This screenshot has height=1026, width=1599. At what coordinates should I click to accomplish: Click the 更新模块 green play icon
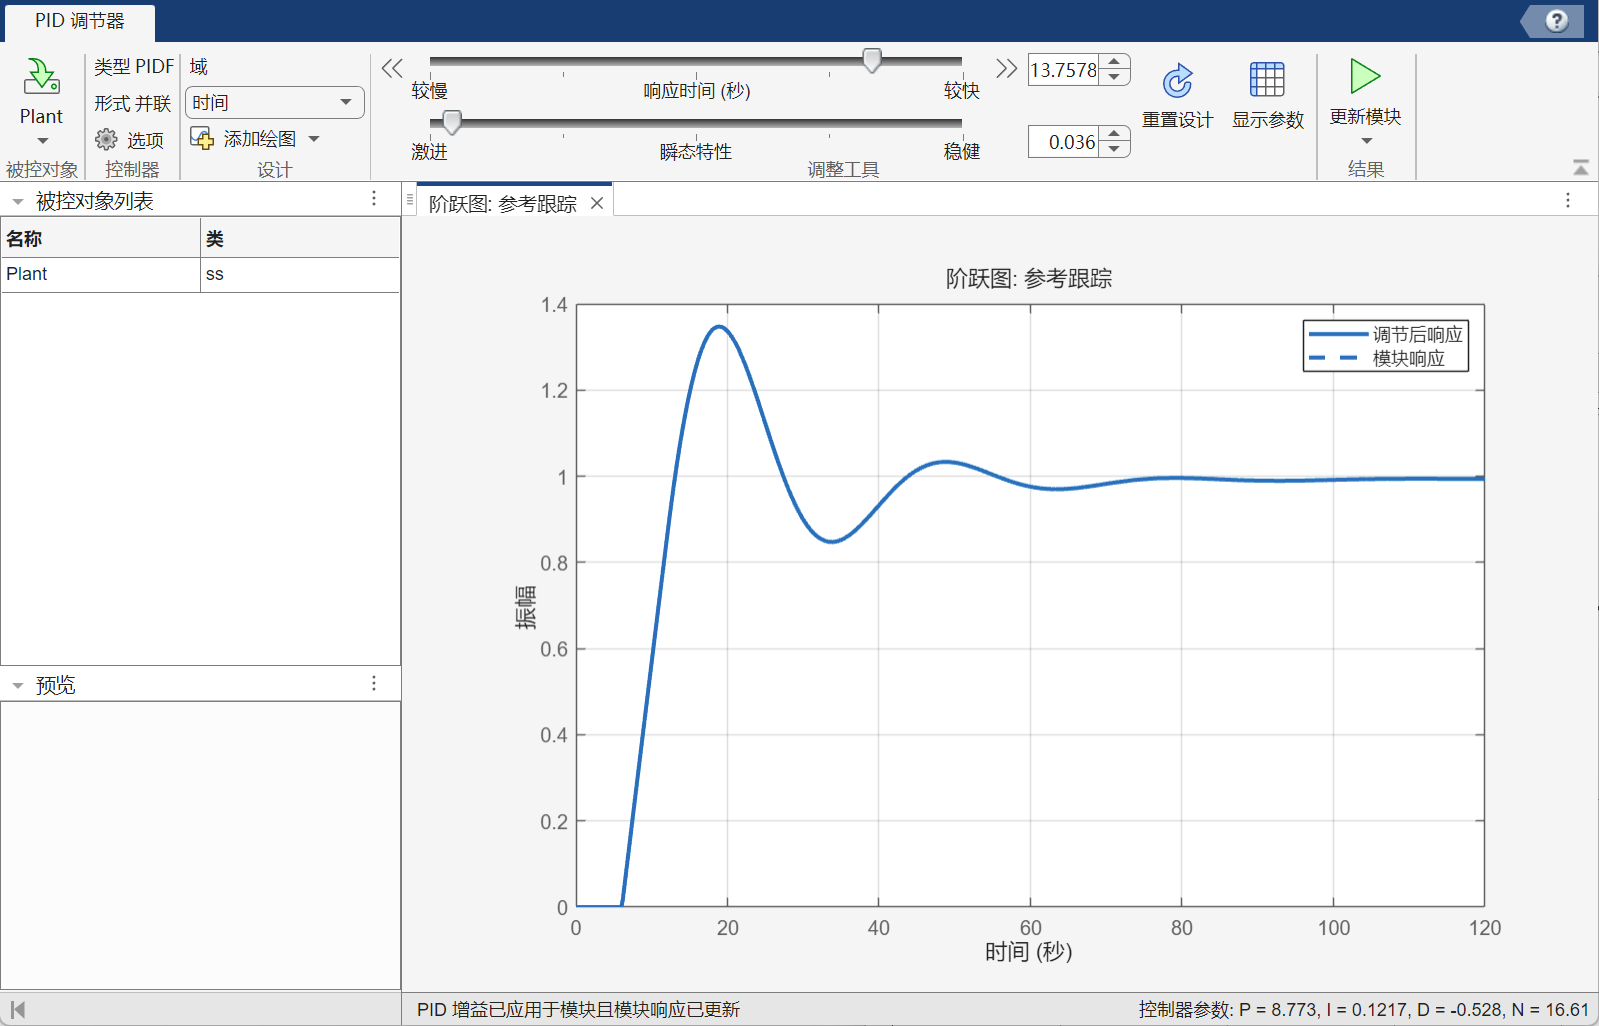click(1364, 76)
